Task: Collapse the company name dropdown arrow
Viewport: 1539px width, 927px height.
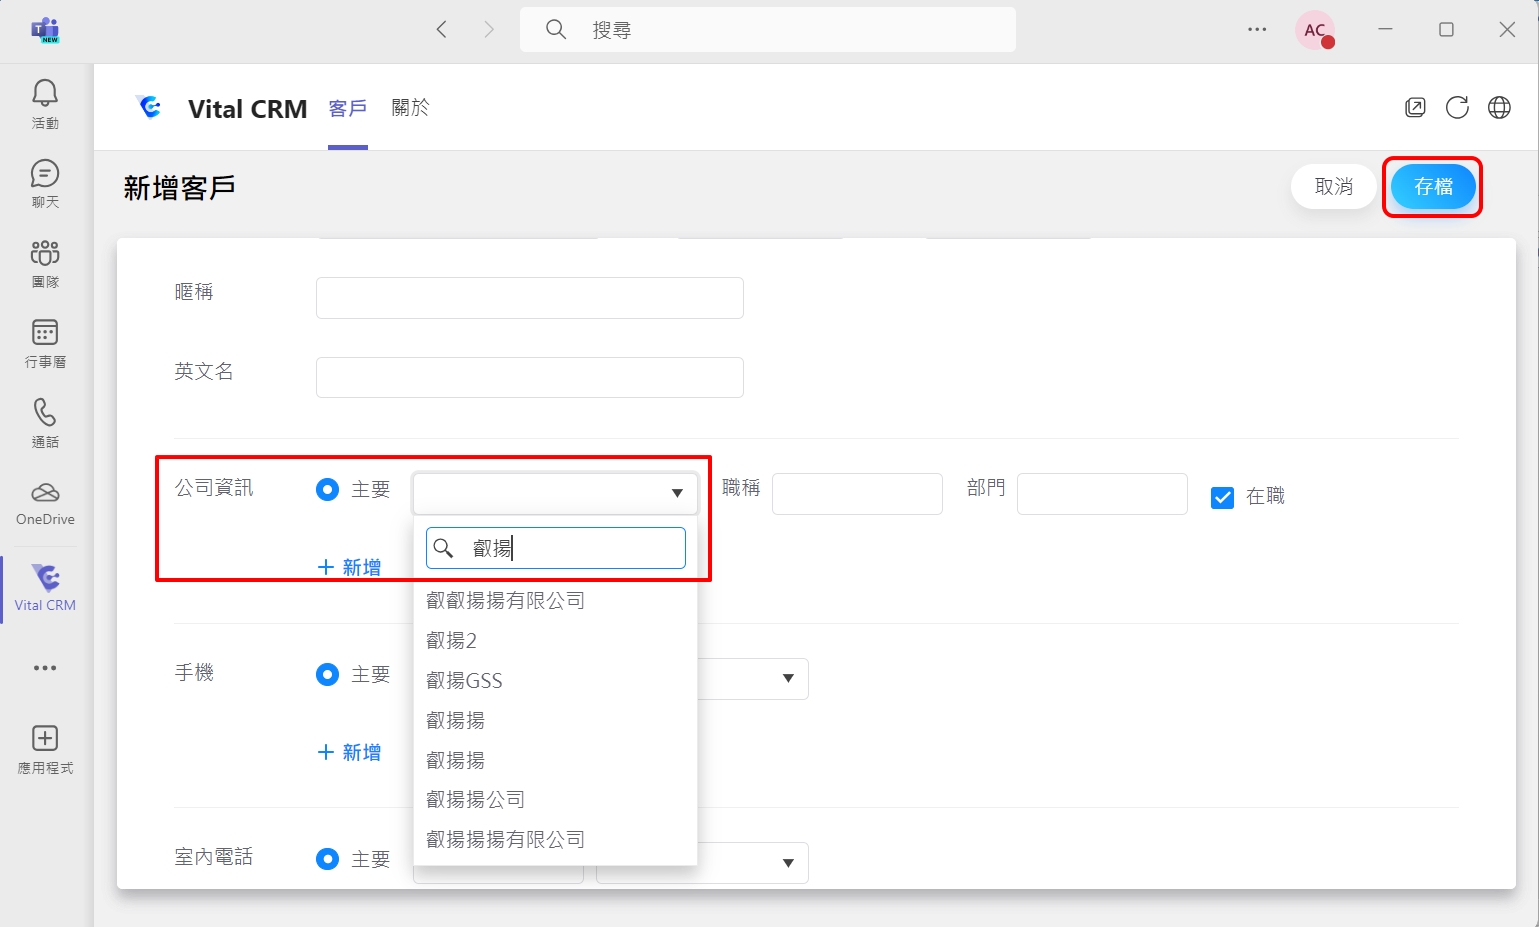Action: (x=677, y=493)
